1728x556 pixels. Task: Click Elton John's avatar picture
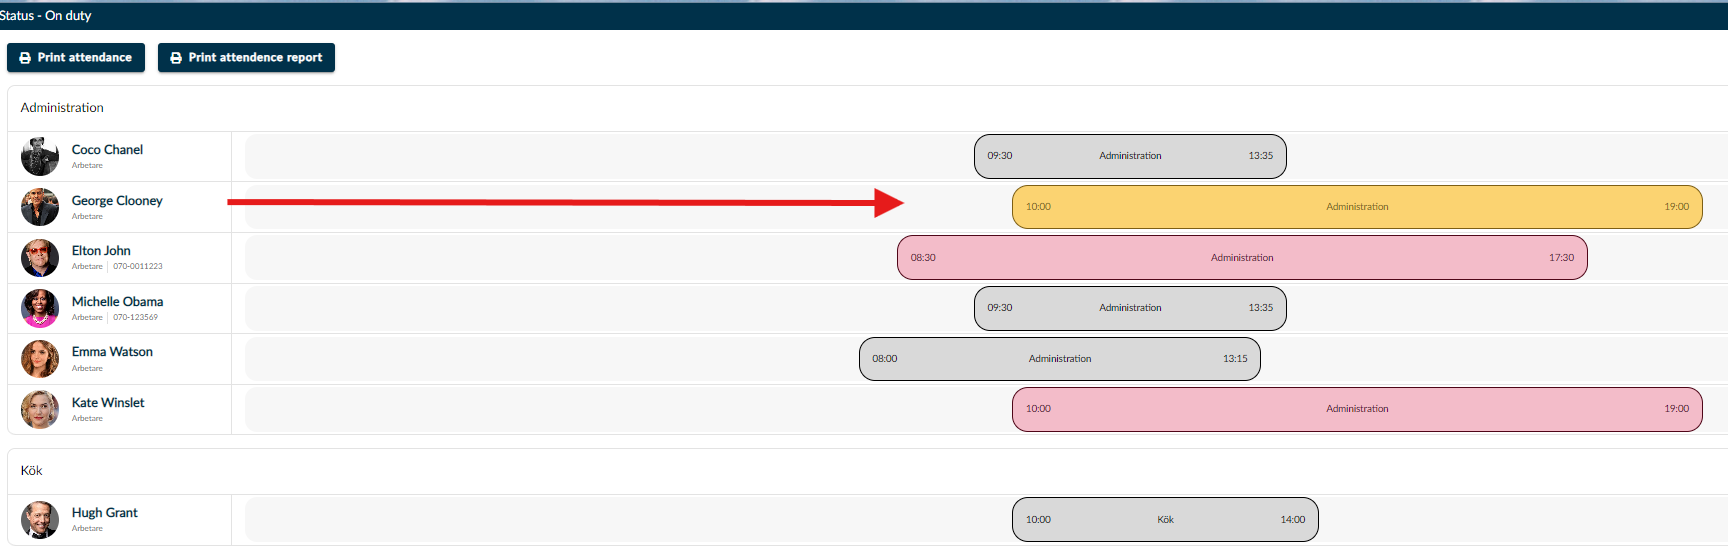pos(40,258)
